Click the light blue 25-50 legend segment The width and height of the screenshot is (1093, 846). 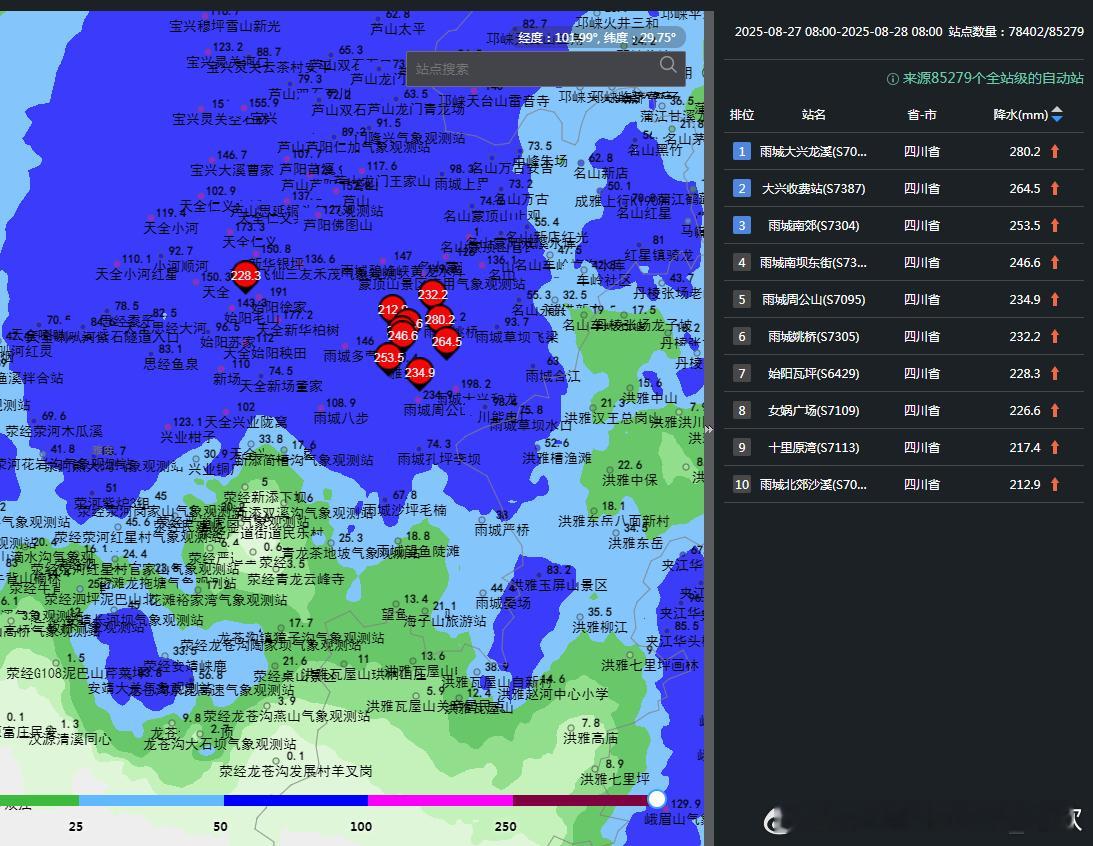151,801
